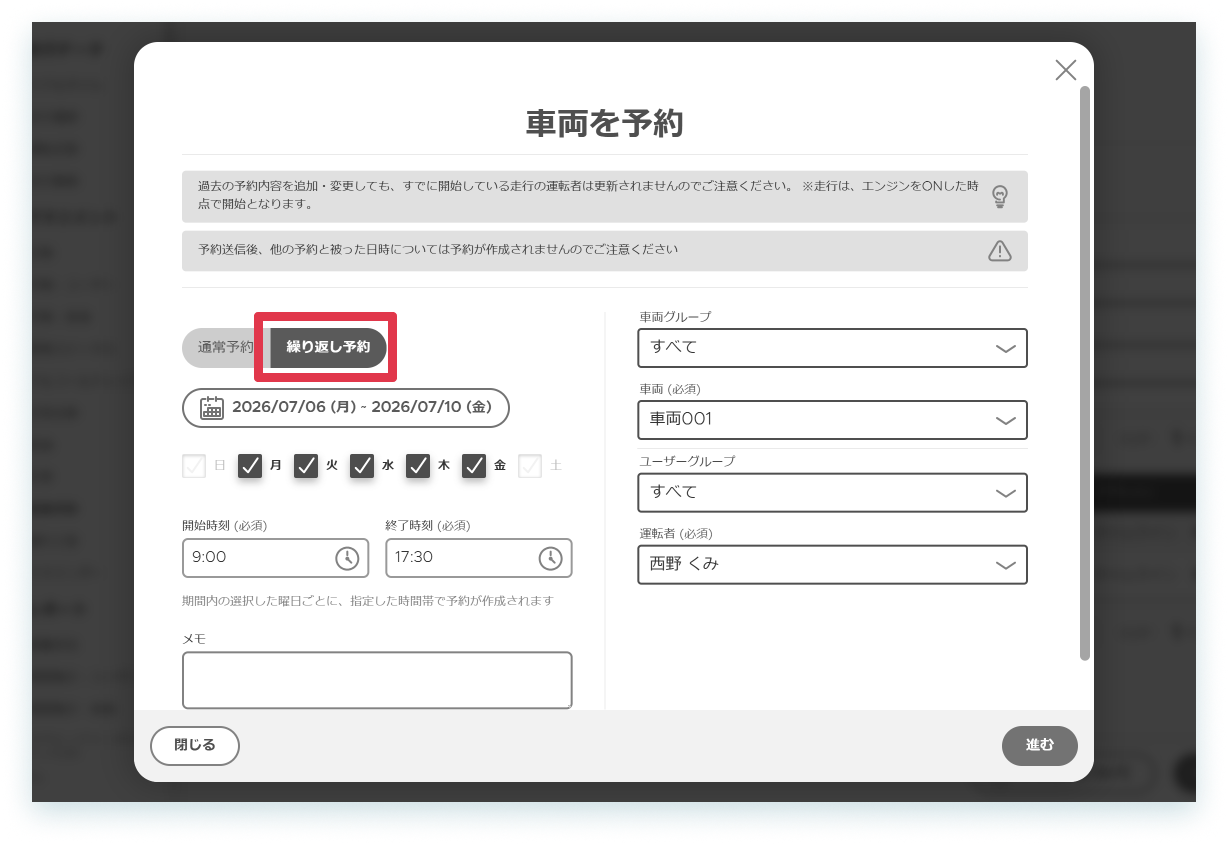Uncheck the 水 (Wednesday) checkbox
Image resolution: width=1228 pixels, height=844 pixels.
click(362, 466)
